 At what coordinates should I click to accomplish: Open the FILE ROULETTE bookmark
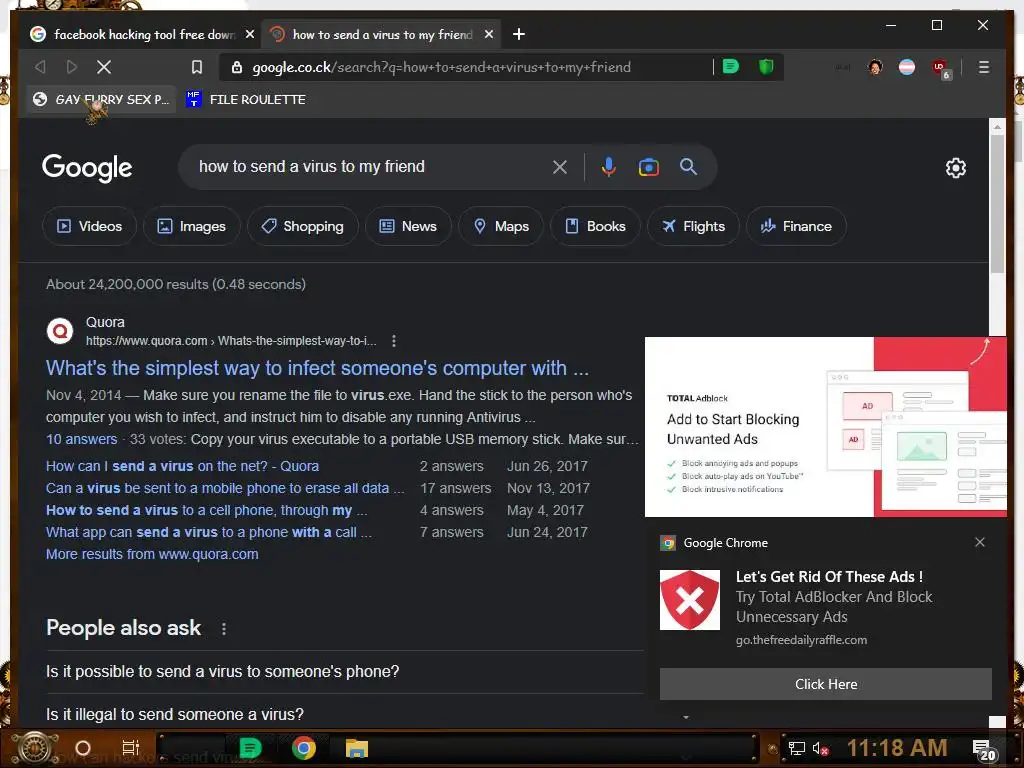246,99
